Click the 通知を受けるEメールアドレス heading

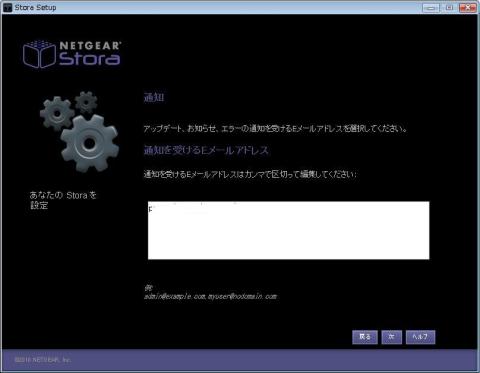pos(206,150)
